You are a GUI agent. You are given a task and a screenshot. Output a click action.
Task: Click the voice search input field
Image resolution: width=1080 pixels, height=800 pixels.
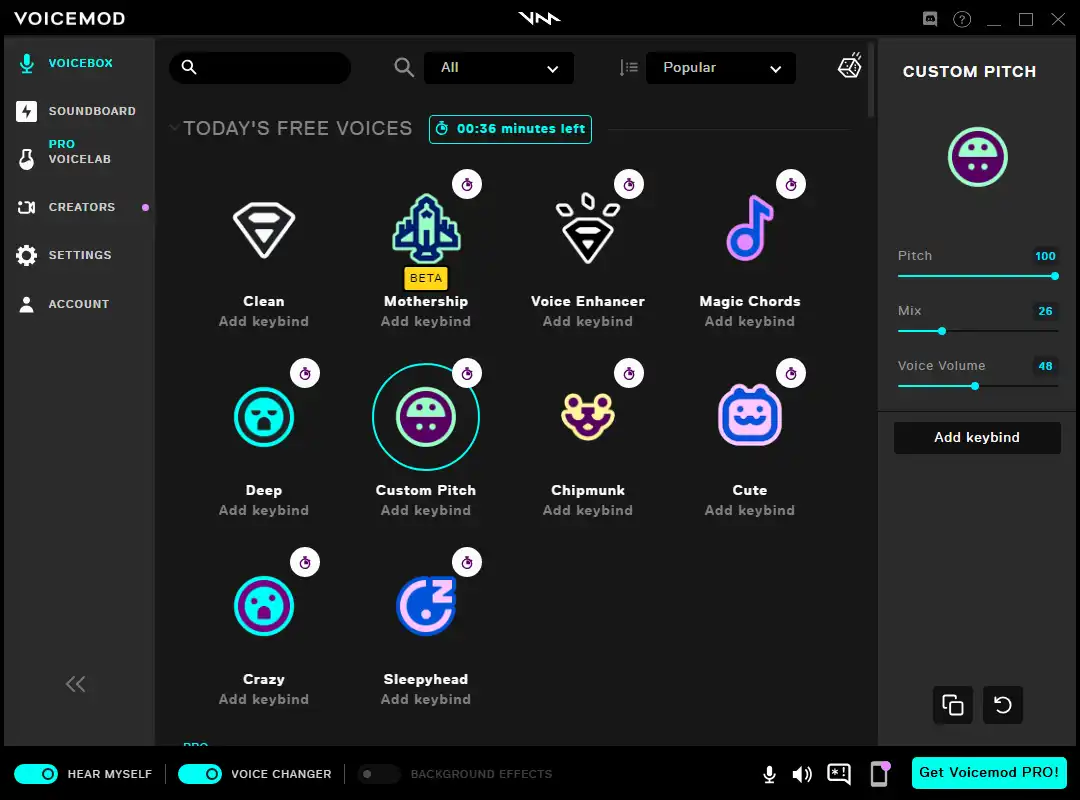[260, 68]
